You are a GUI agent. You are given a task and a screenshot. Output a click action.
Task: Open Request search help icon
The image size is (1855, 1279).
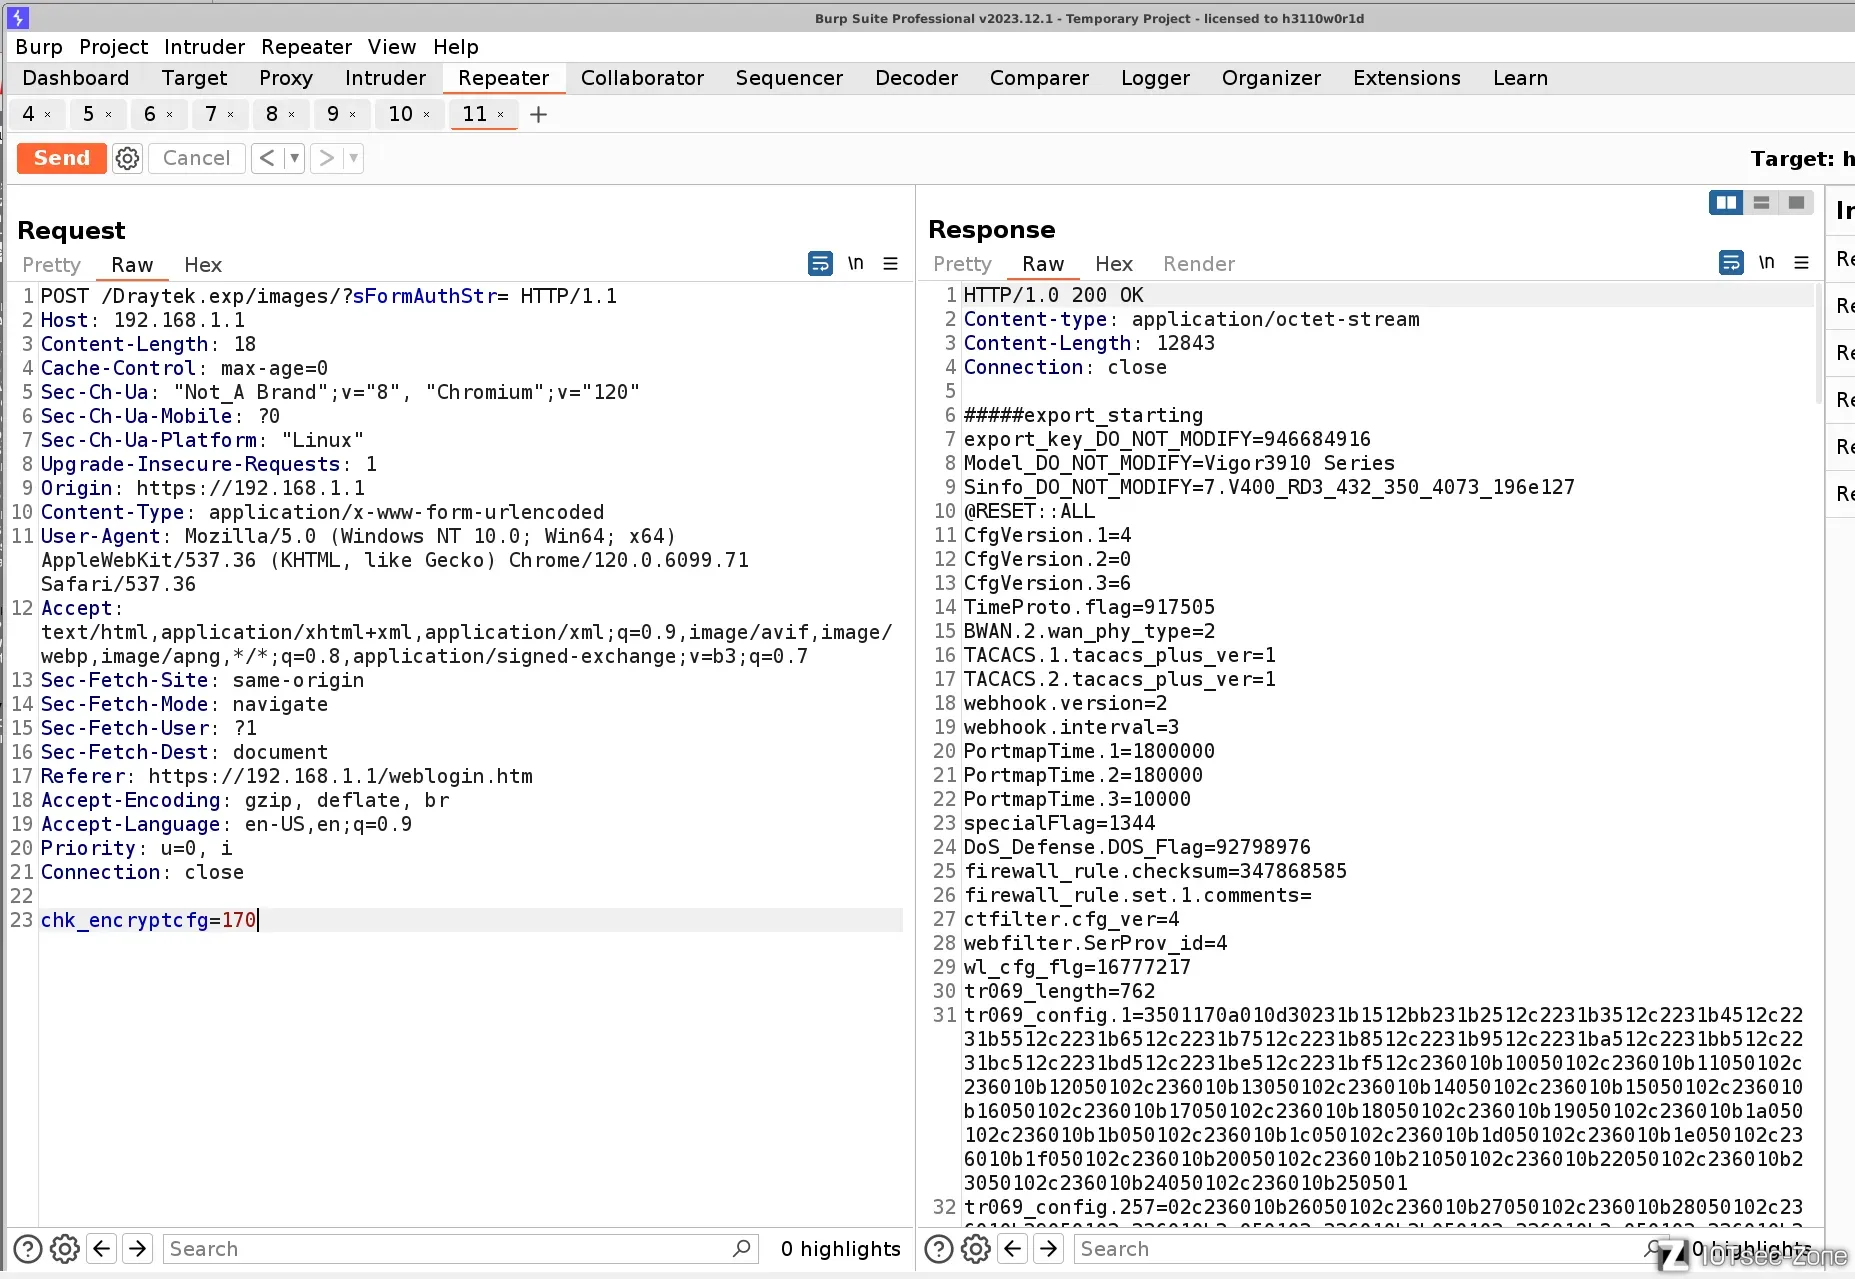[28, 1249]
